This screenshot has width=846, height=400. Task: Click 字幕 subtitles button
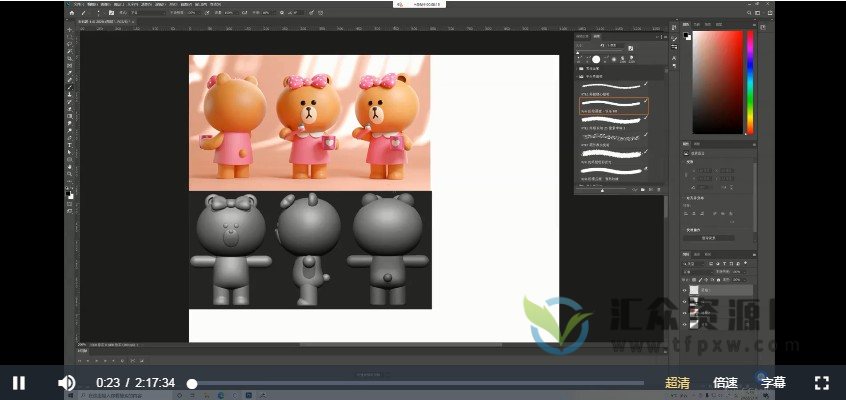[x=773, y=383]
